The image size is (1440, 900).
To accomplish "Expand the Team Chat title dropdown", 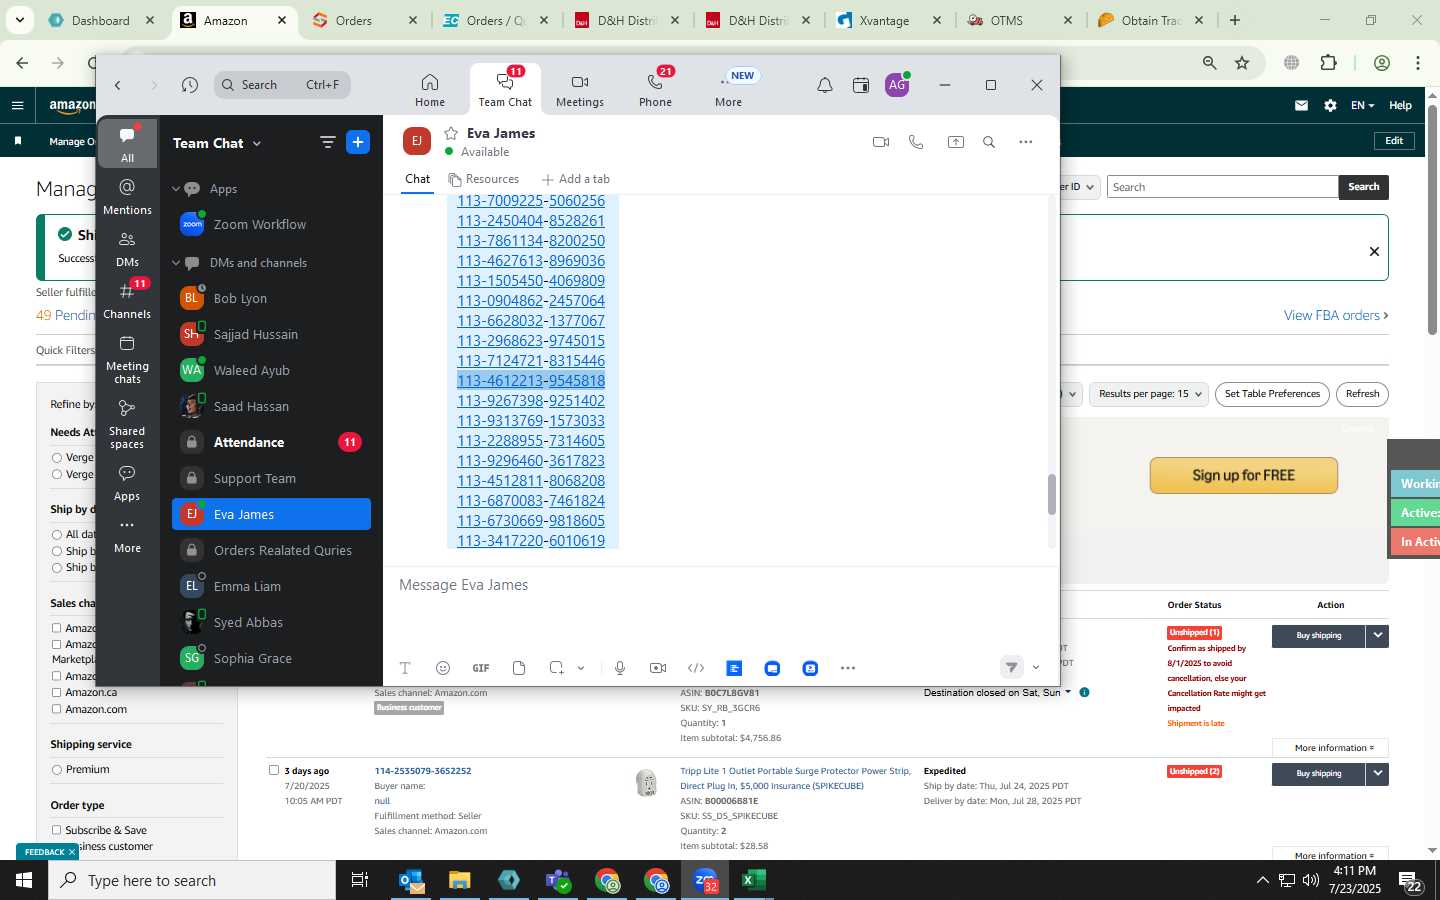I will (x=257, y=143).
